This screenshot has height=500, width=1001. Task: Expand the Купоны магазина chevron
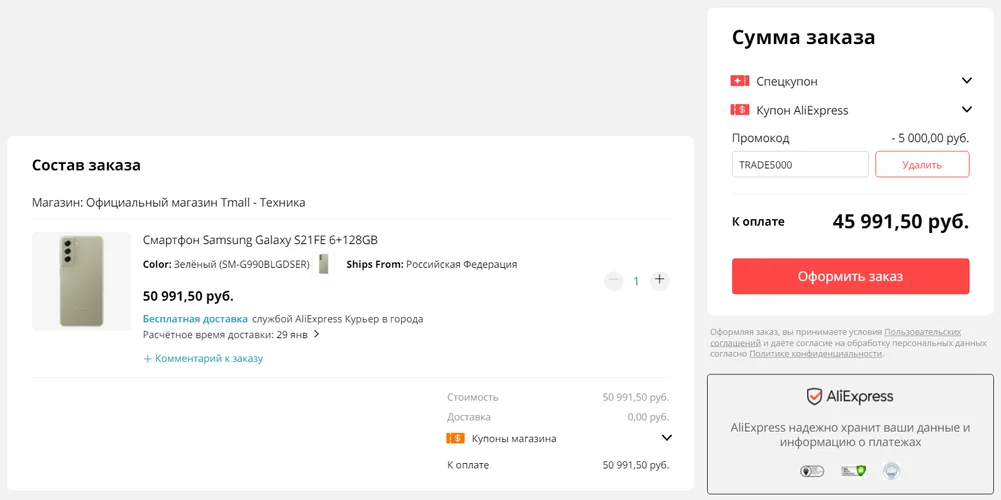pos(666,438)
